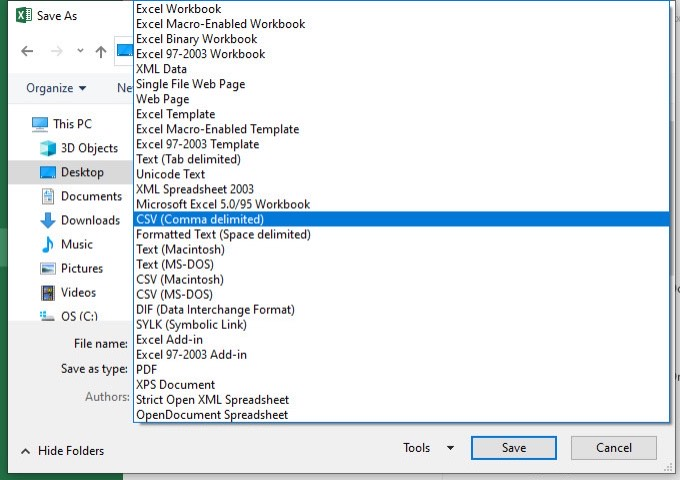Click the 3D Objects cube icon
The height and width of the screenshot is (480, 680).
click(48, 148)
